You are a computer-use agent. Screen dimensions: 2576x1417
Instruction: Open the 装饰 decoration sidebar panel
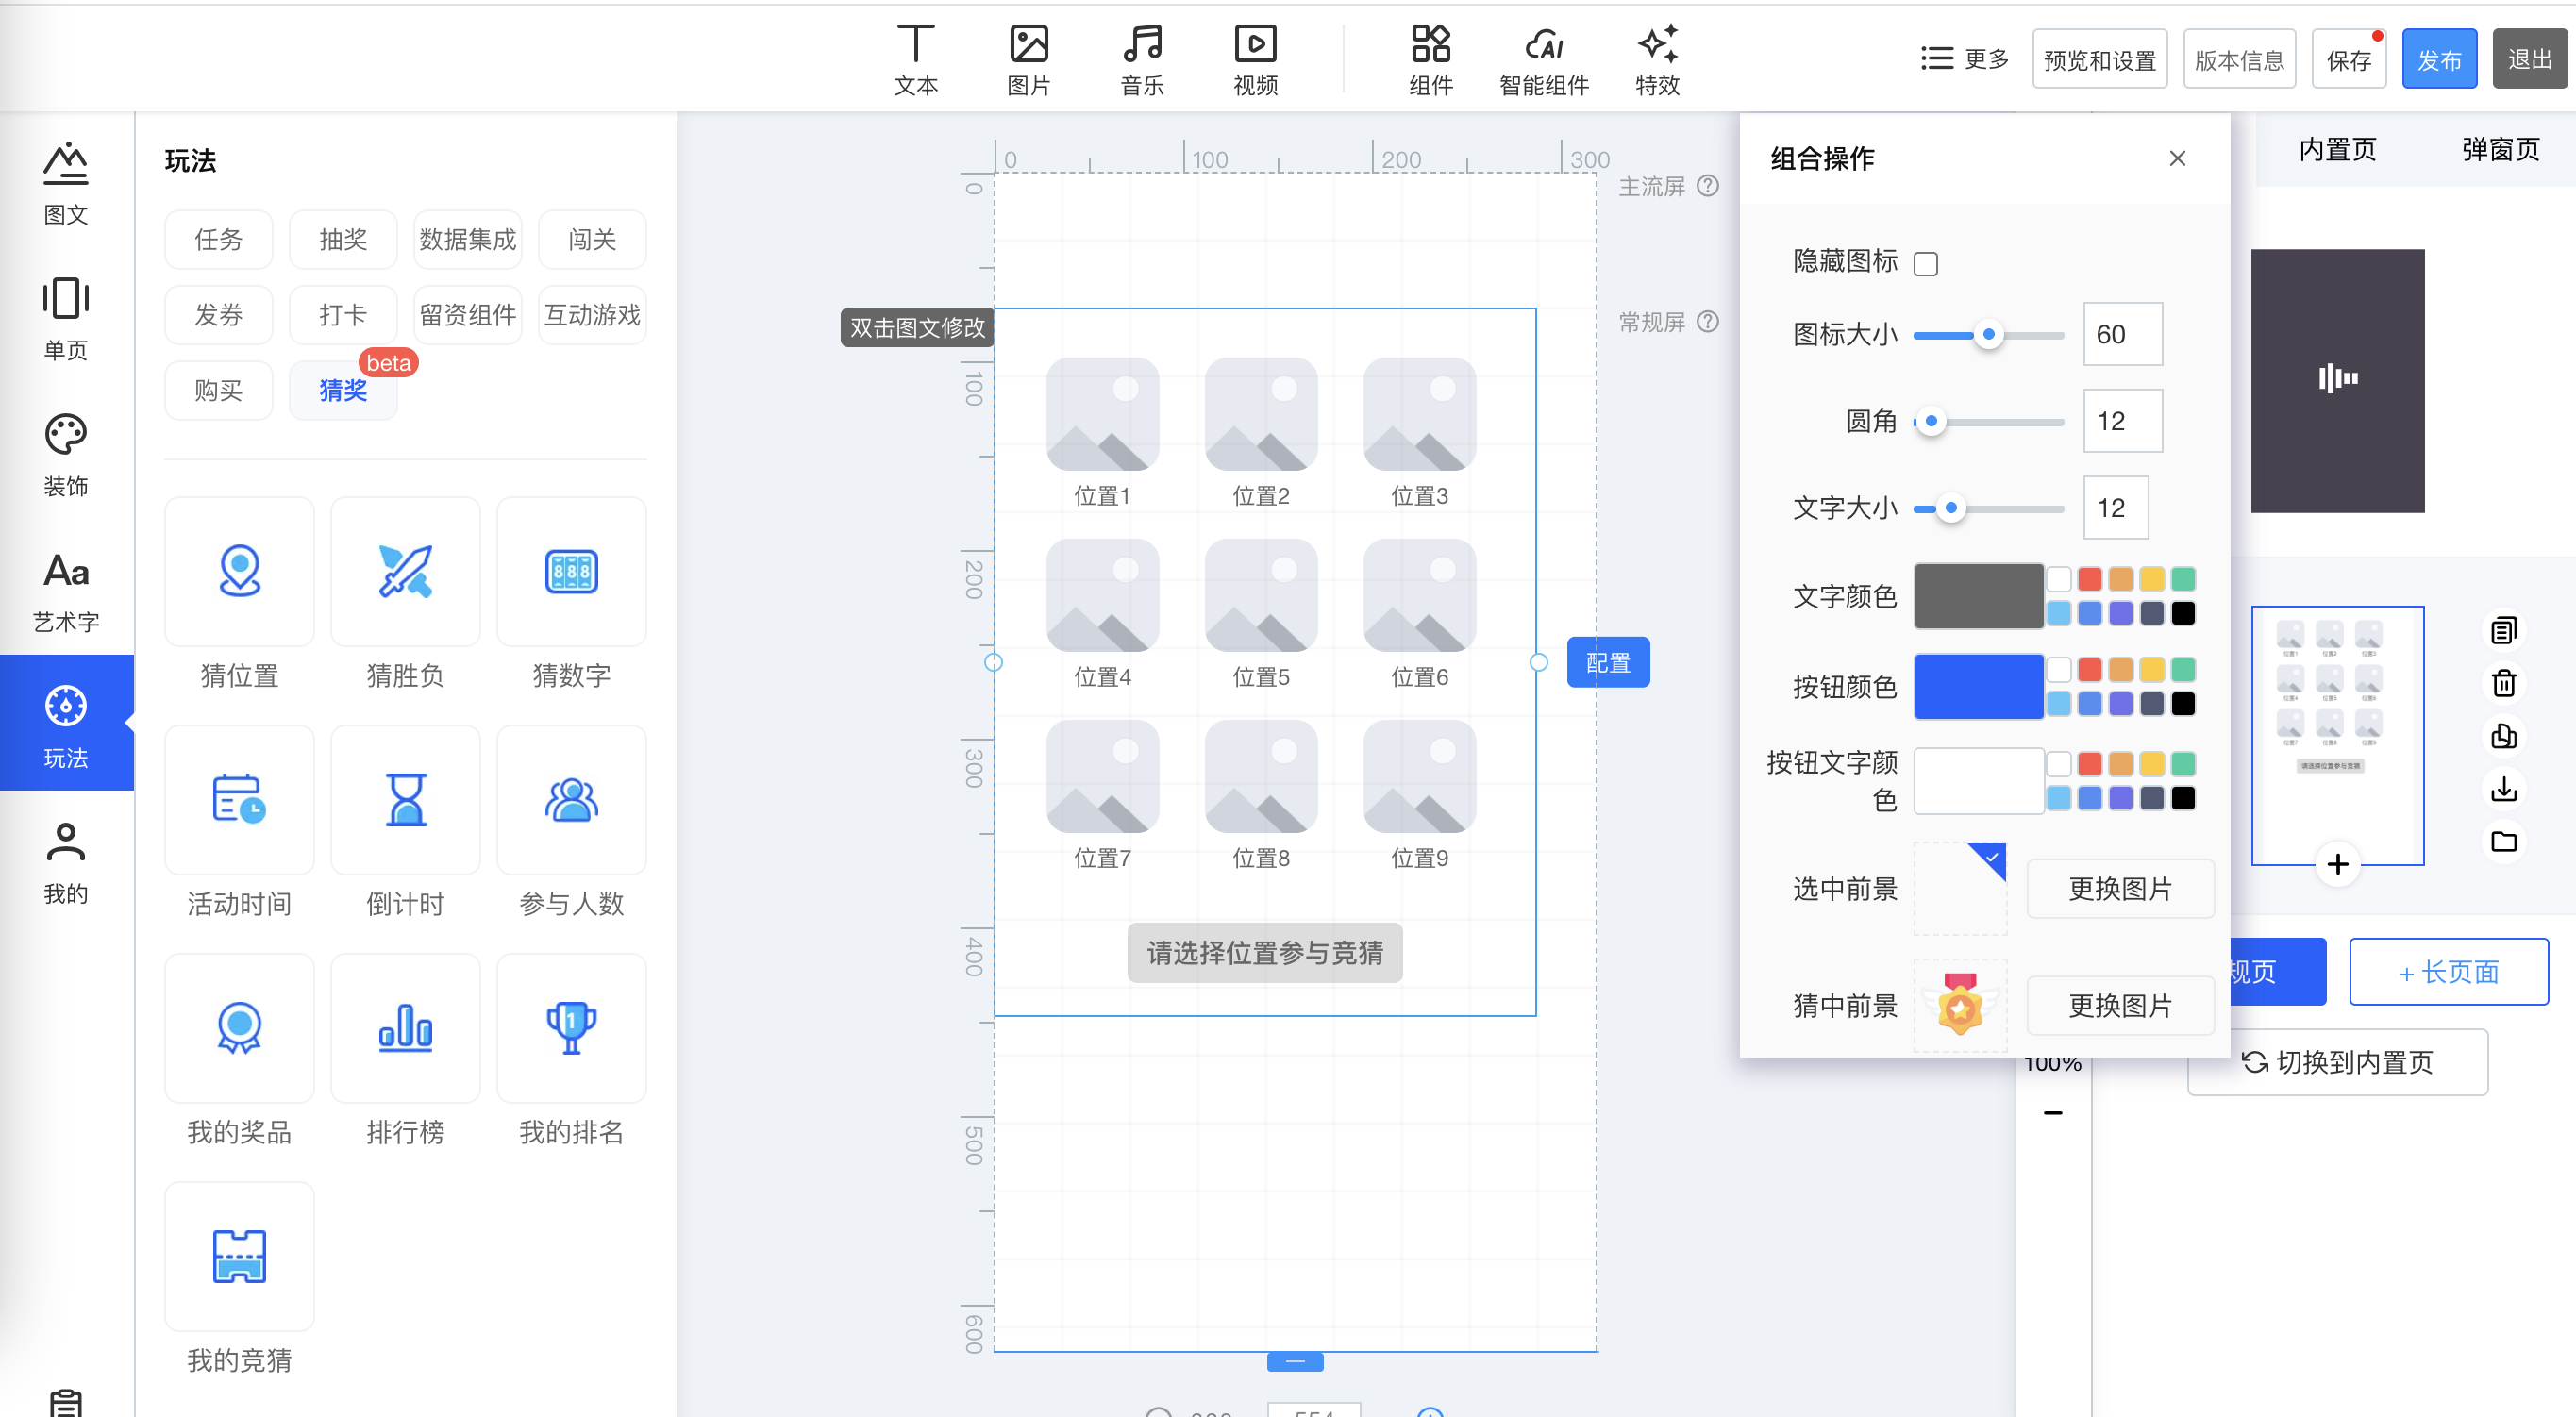click(x=66, y=455)
